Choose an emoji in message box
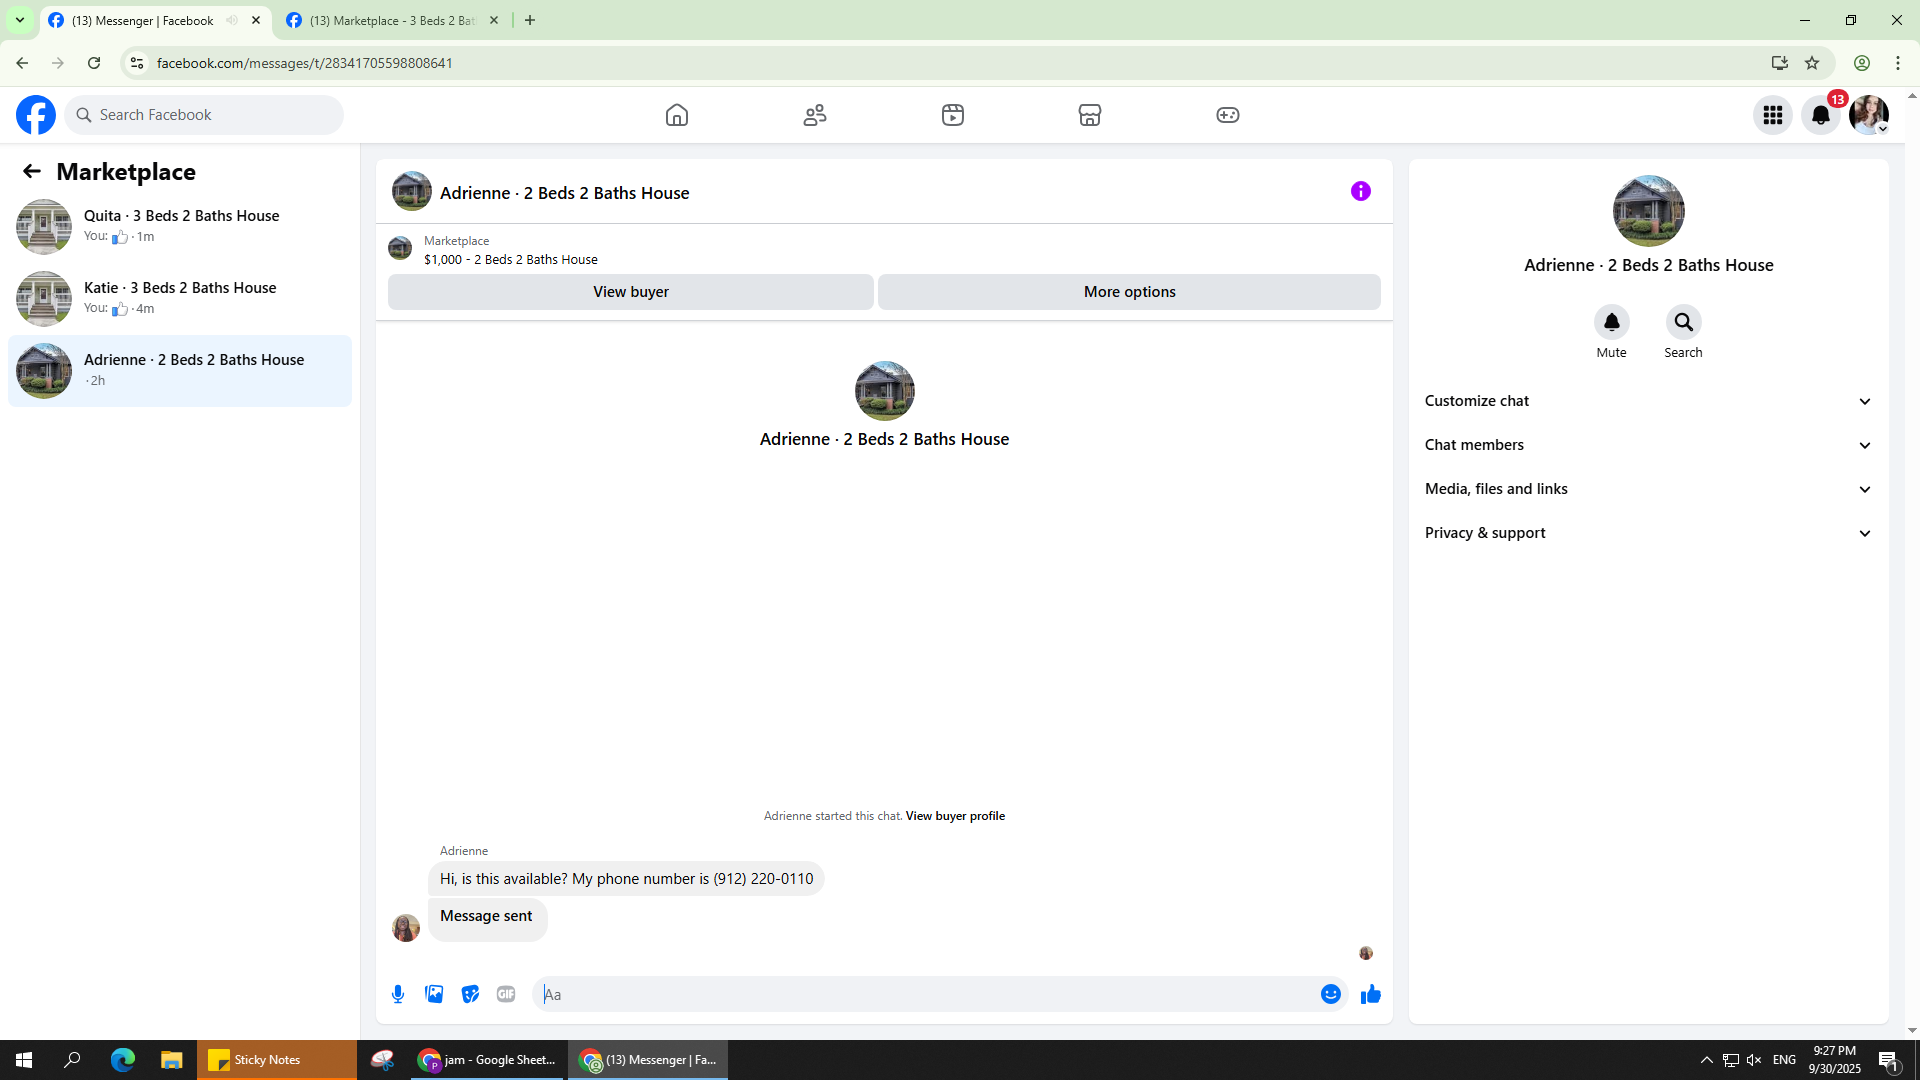This screenshot has width=1920, height=1080. [1330, 994]
